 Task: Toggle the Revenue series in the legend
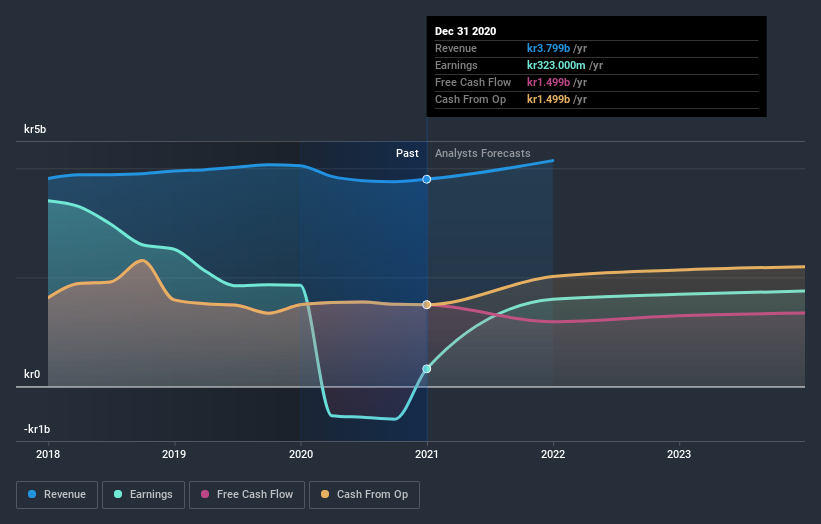pyautogui.click(x=57, y=495)
